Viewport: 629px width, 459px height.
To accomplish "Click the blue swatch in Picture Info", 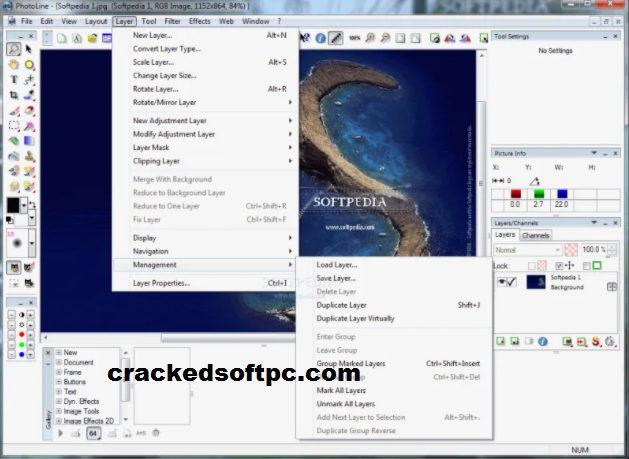I will click(562, 194).
